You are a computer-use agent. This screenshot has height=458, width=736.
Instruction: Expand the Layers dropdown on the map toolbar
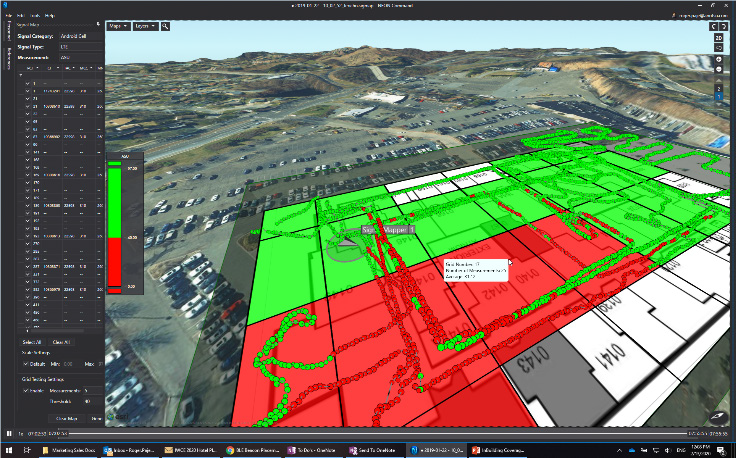(145, 26)
